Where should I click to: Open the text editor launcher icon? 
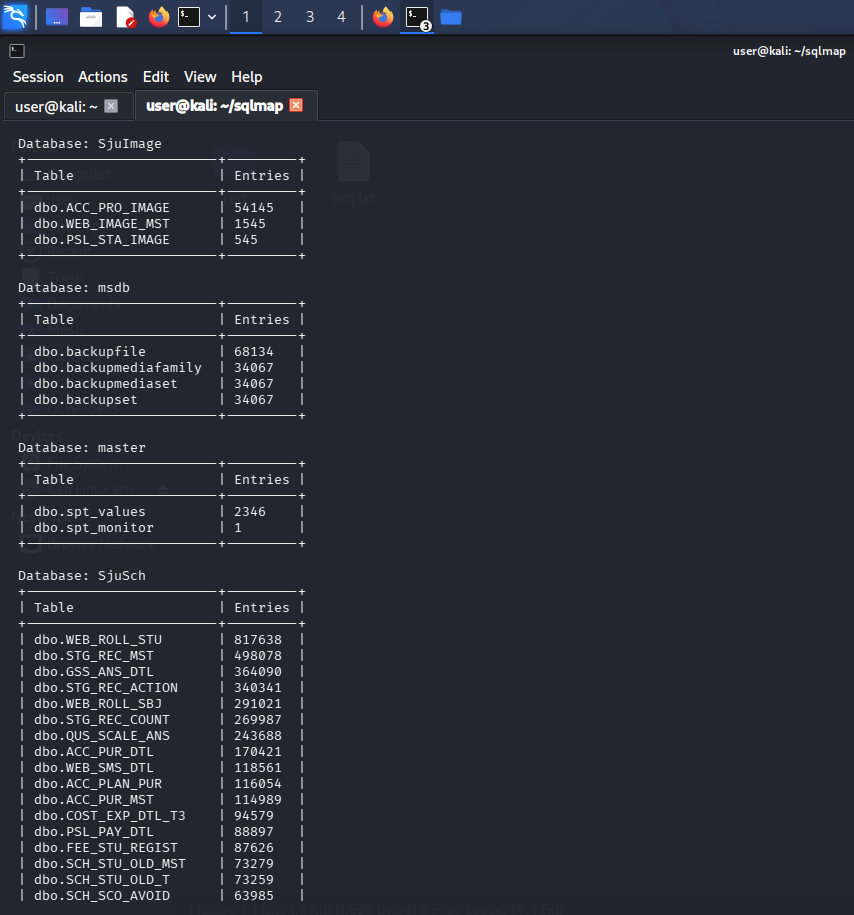tap(125, 17)
